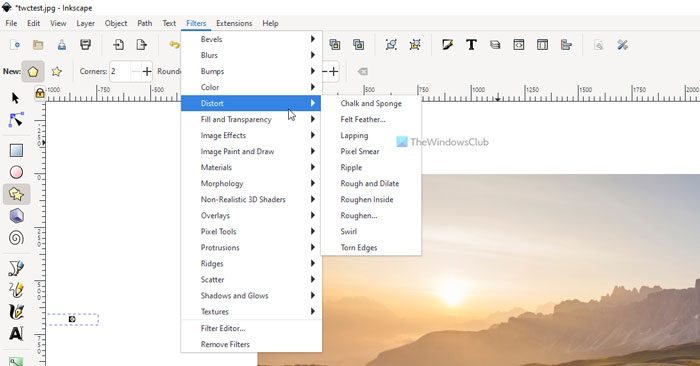The image size is (700, 366).
Task: Open the Fill and Stroke dialog icon
Action: coord(447,45)
